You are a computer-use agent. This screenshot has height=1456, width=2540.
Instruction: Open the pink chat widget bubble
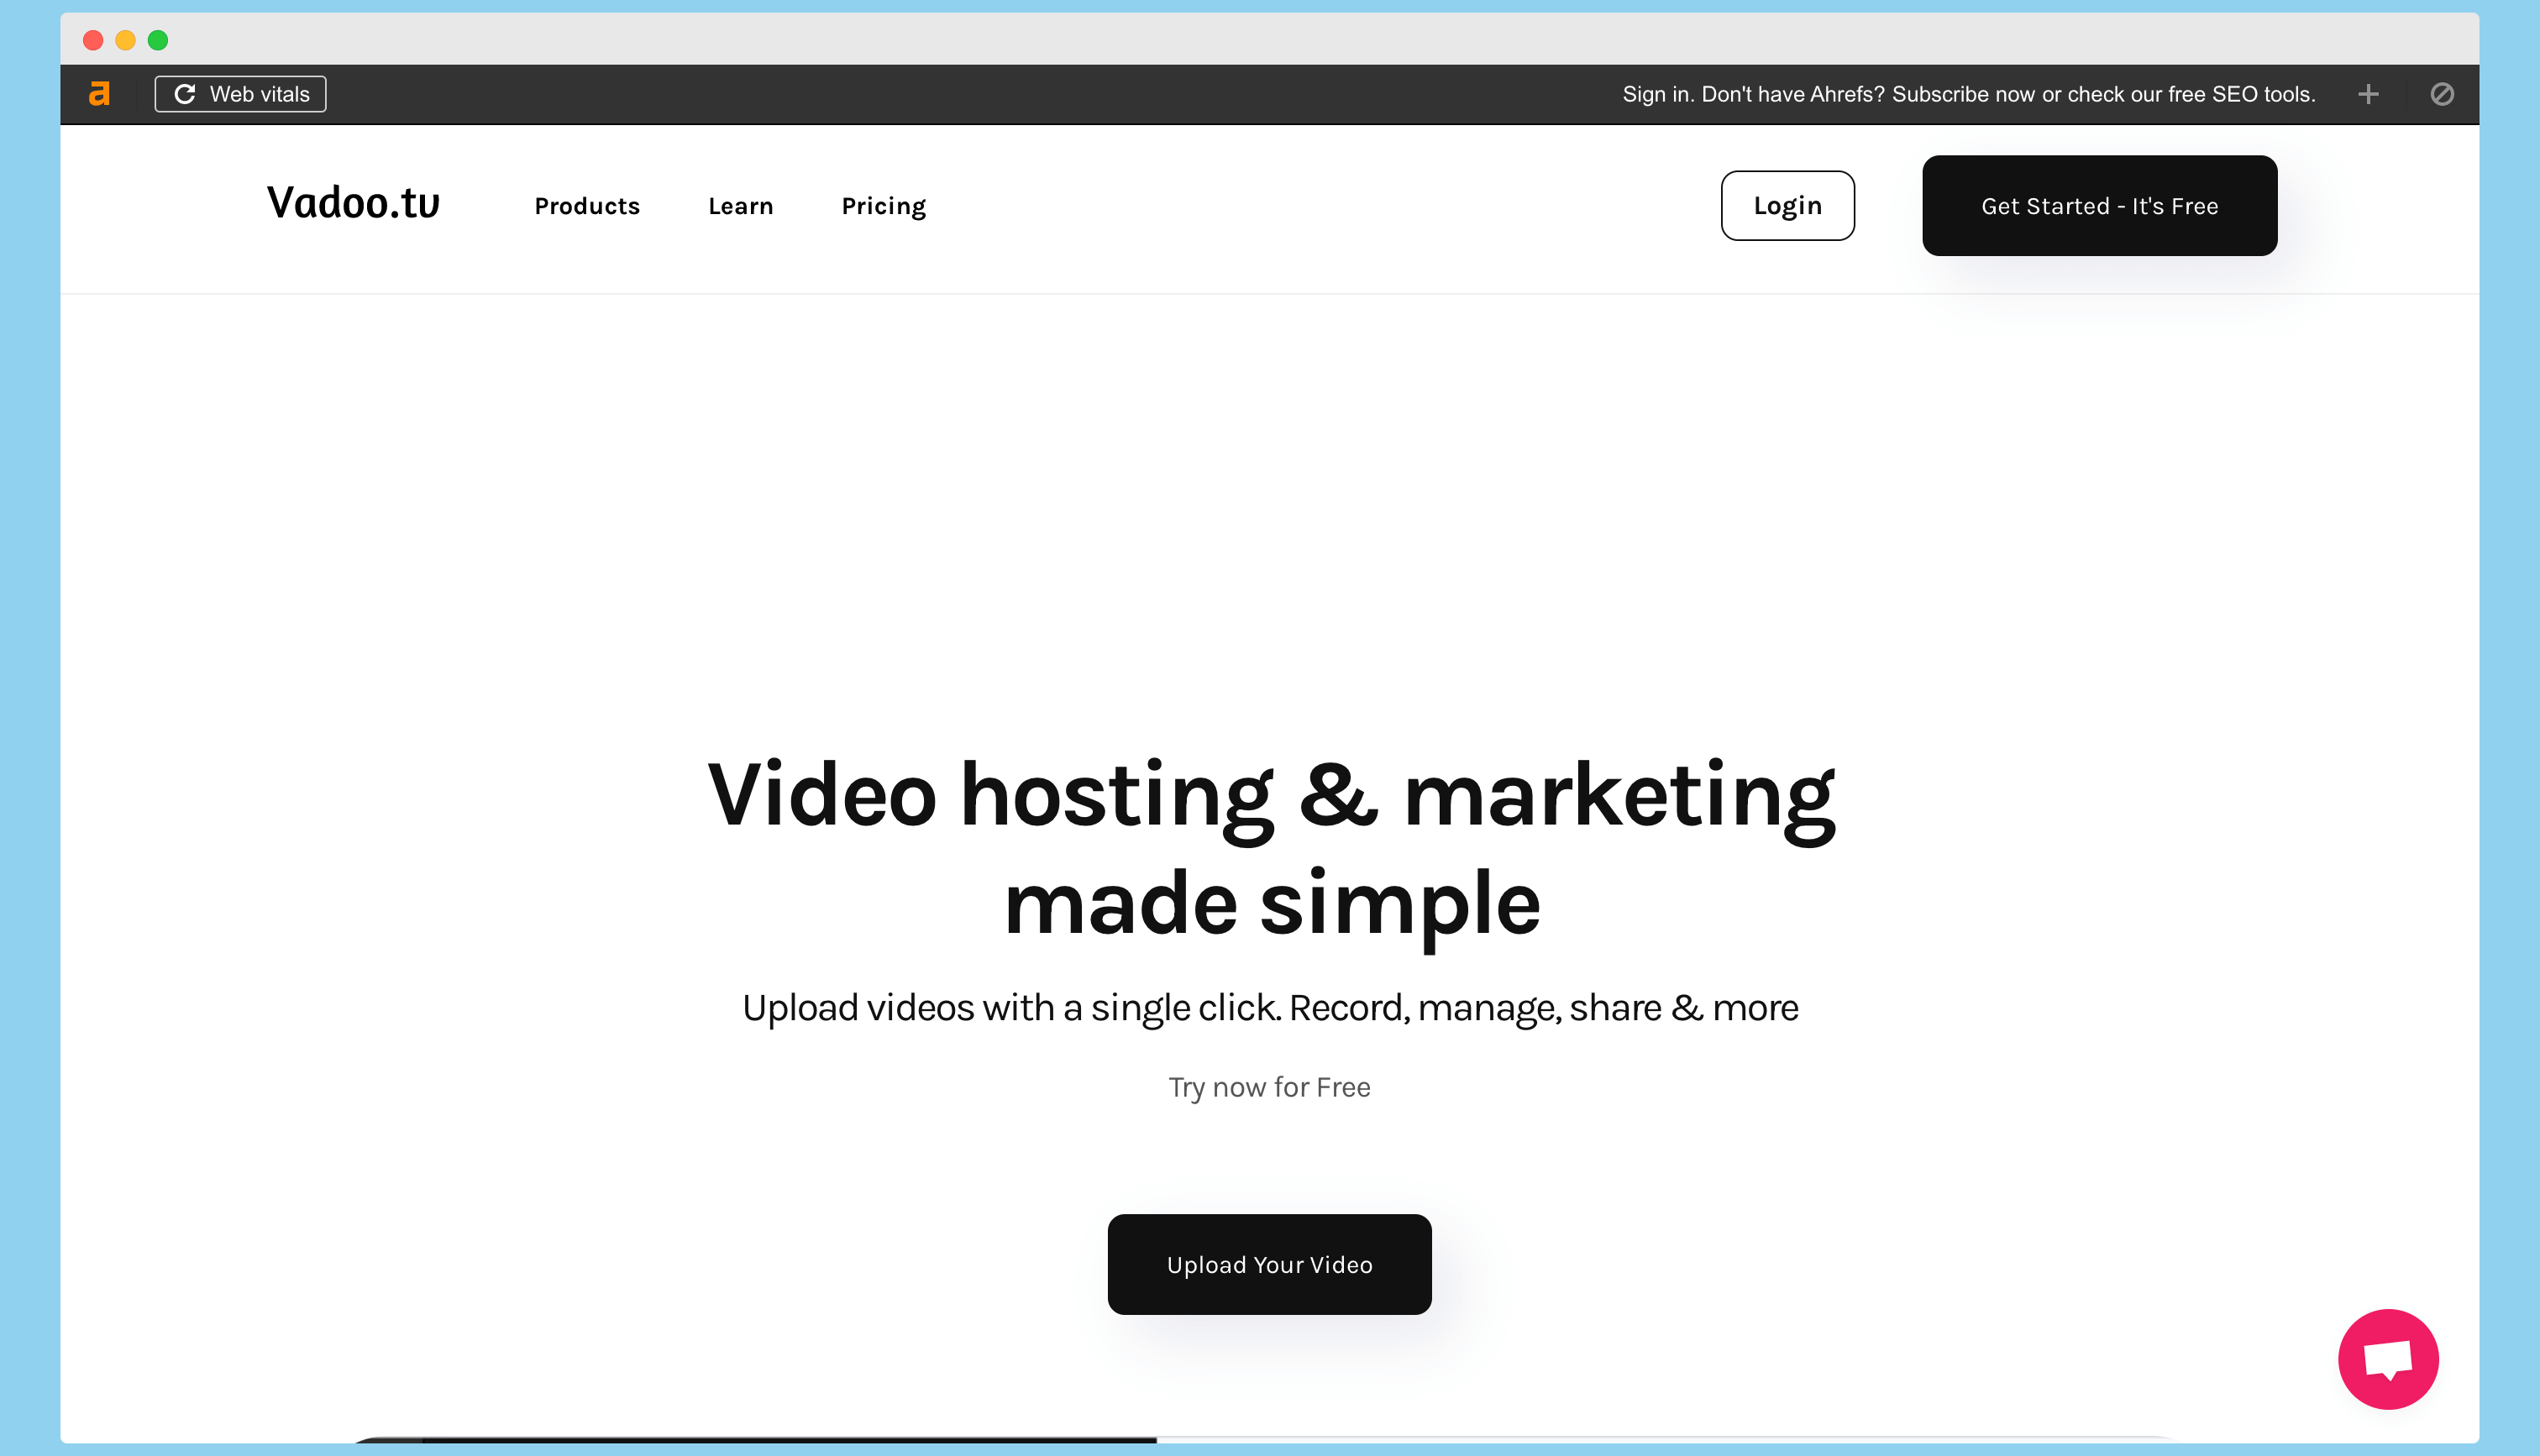tap(2388, 1359)
